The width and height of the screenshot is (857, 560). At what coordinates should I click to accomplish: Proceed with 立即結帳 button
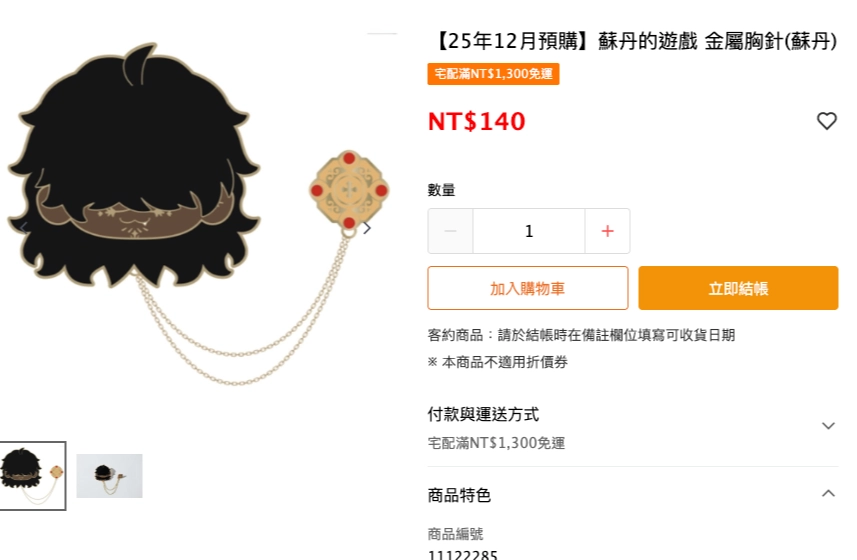tap(738, 288)
